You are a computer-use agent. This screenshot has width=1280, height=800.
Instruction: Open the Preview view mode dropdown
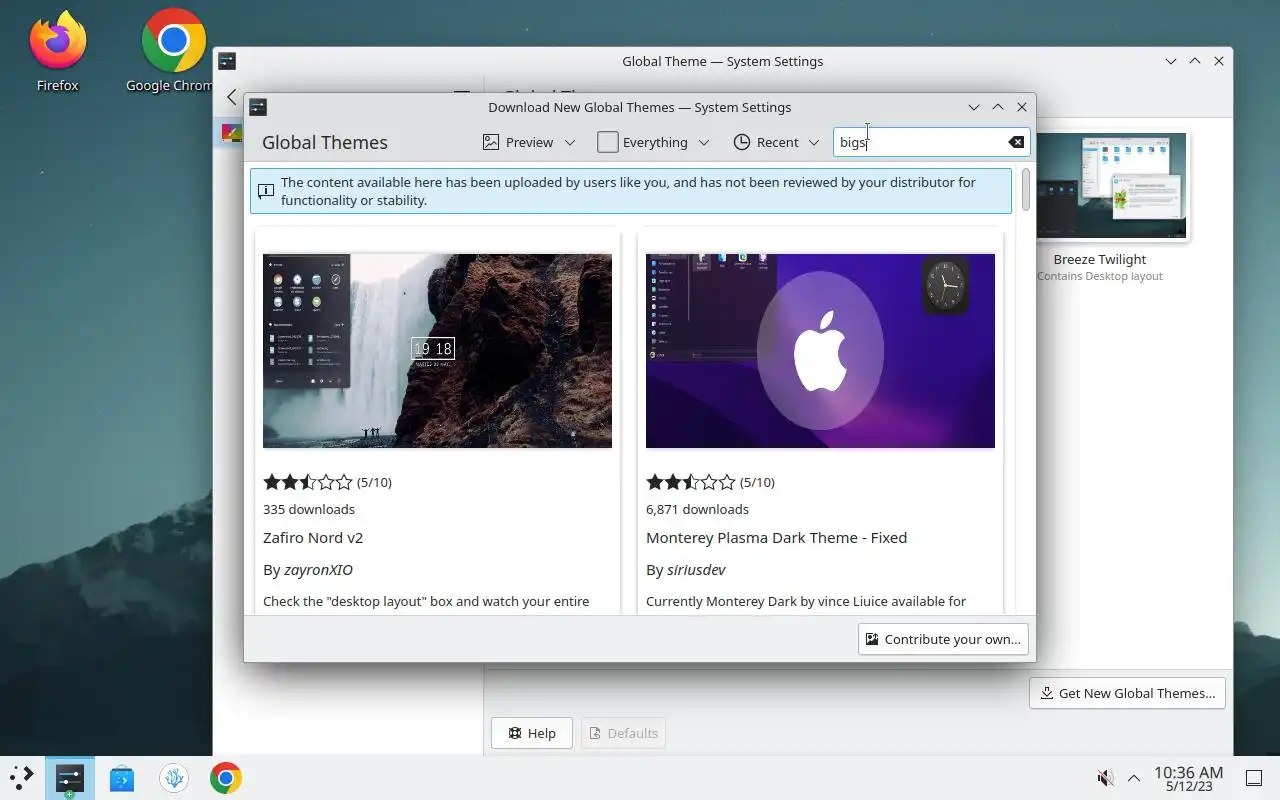click(x=529, y=142)
